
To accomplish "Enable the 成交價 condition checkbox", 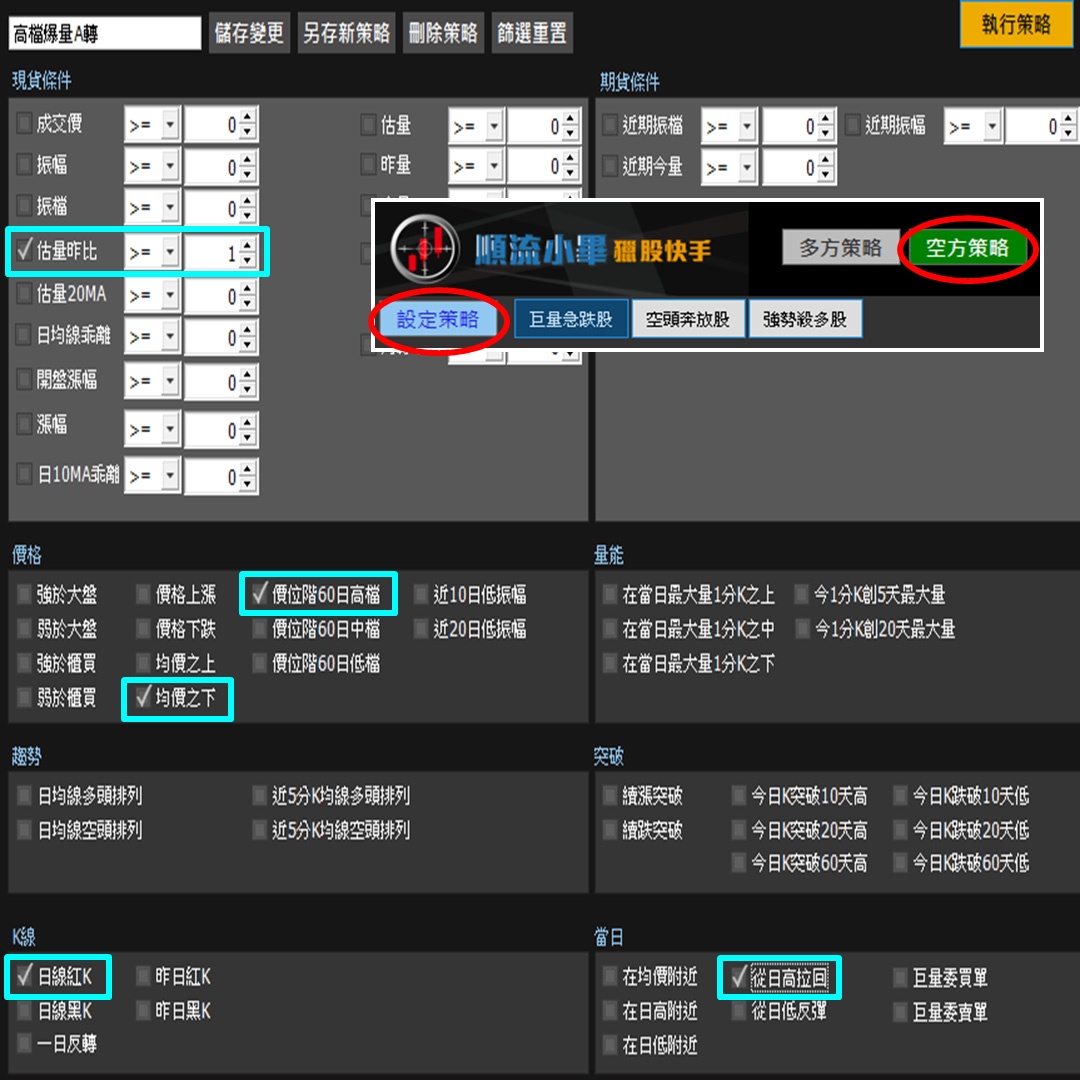I will (24, 123).
